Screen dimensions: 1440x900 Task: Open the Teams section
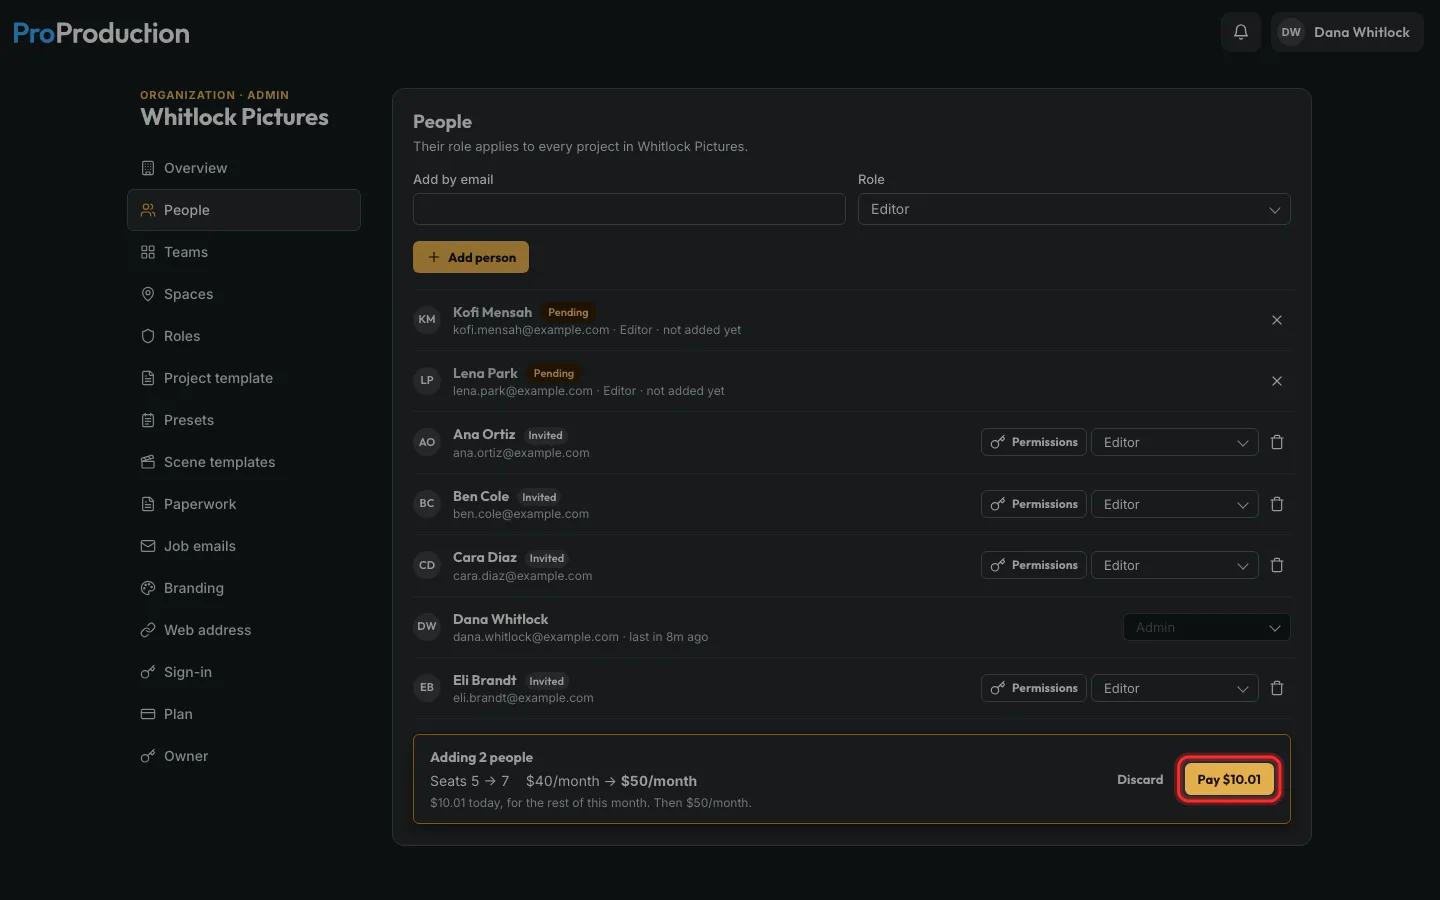tap(244, 252)
